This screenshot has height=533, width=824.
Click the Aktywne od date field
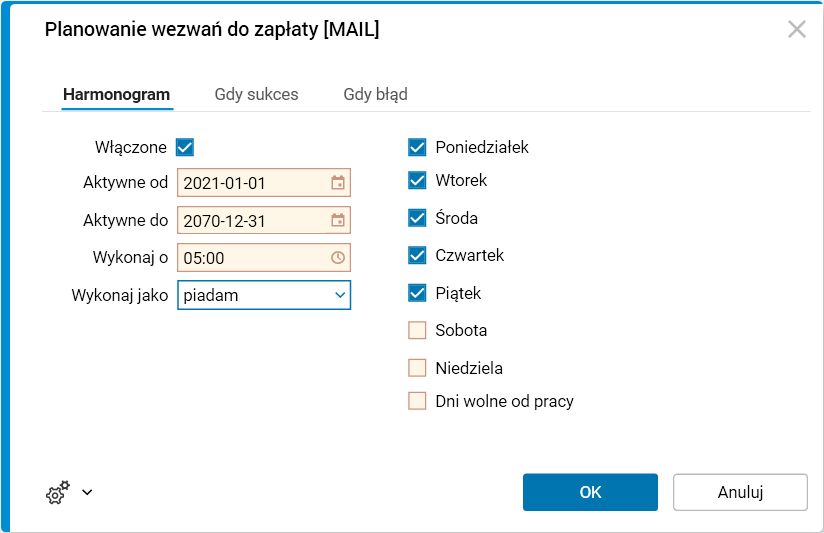click(x=250, y=183)
